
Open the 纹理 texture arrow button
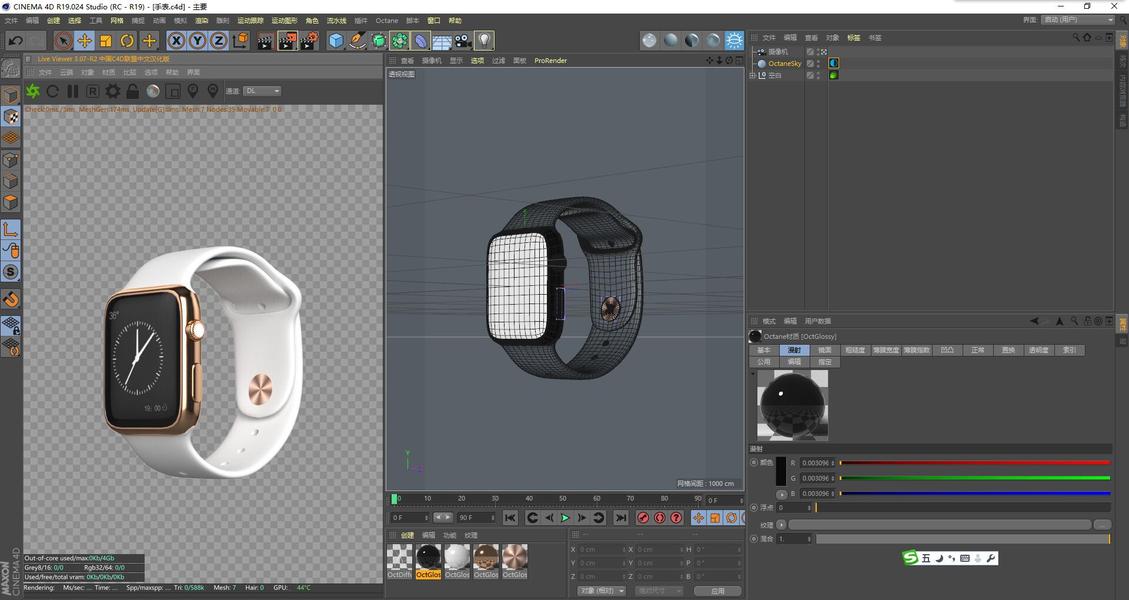pyautogui.click(x=781, y=524)
